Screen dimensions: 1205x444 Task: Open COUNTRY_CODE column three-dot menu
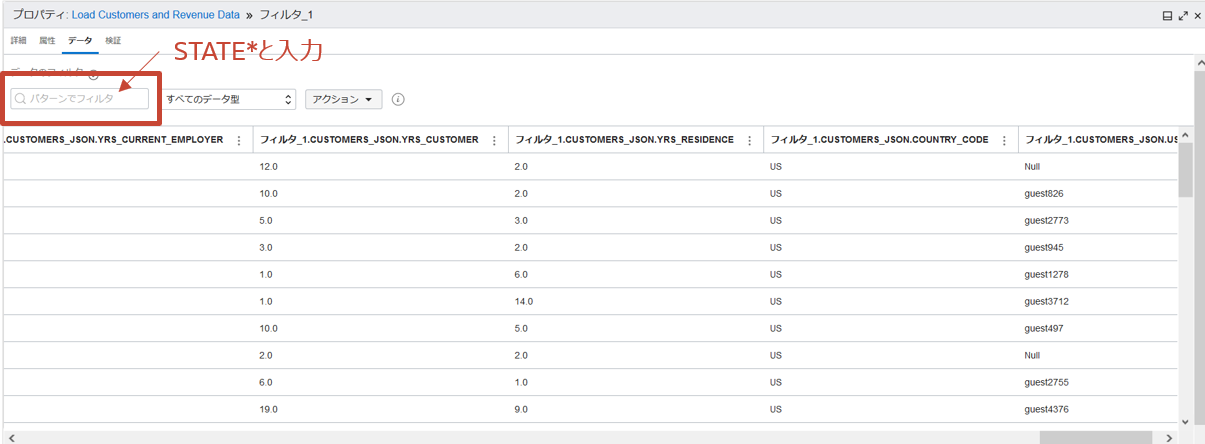pyautogui.click(x=1003, y=140)
